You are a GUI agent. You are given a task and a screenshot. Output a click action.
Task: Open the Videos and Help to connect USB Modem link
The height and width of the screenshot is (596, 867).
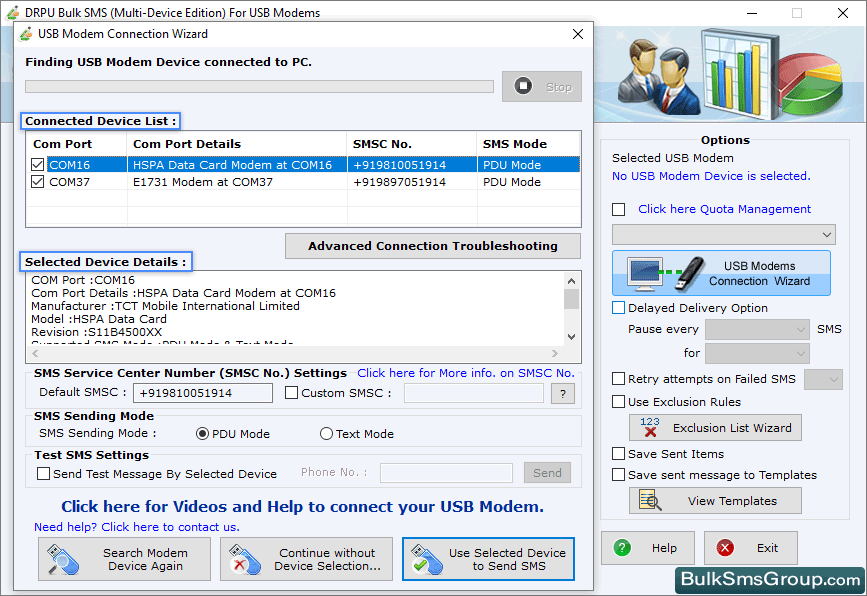(x=302, y=506)
